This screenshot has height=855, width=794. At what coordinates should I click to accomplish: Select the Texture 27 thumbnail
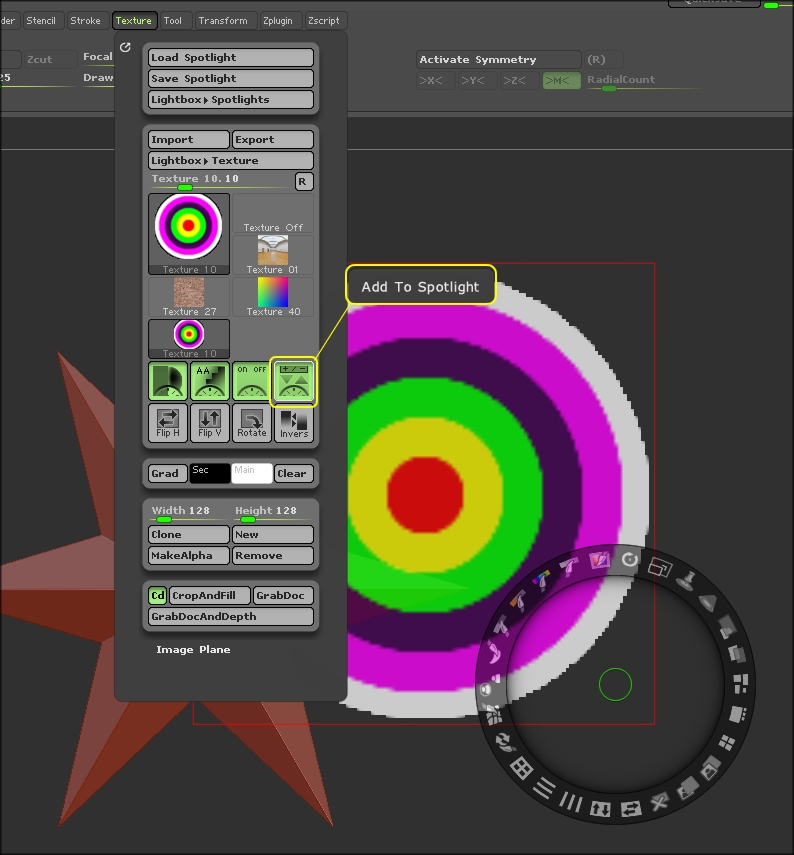[x=189, y=297]
